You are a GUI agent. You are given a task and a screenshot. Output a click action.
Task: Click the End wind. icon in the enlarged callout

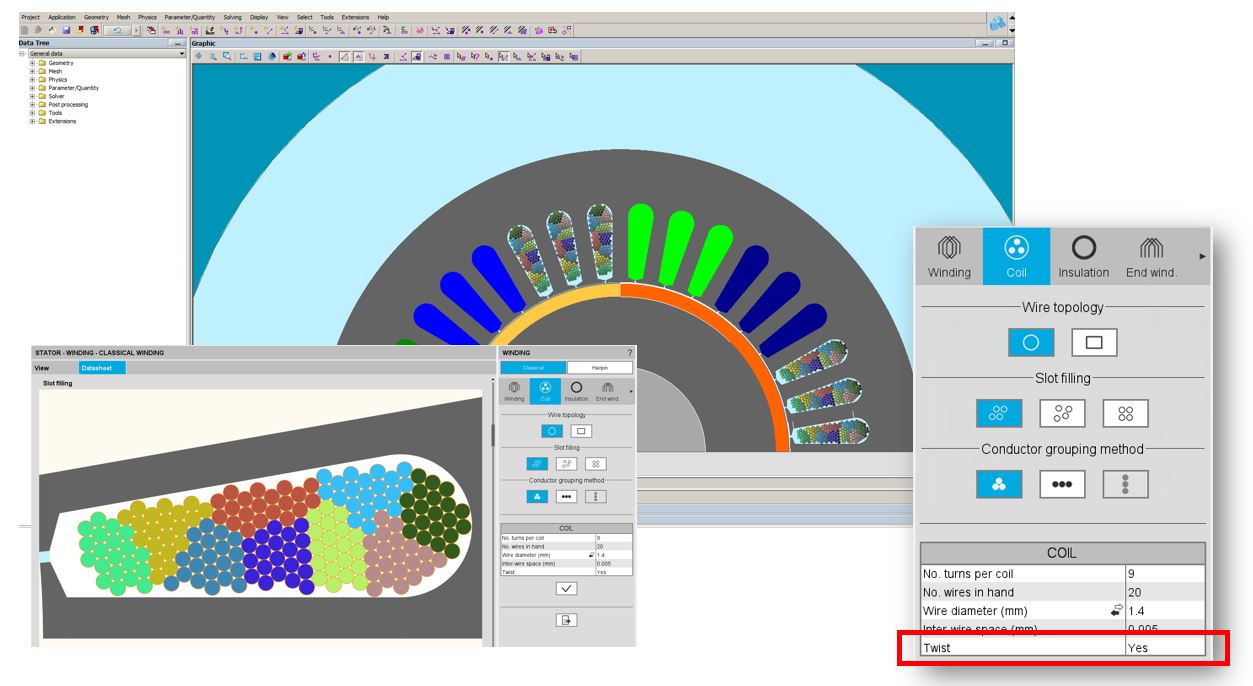[x=1151, y=257]
